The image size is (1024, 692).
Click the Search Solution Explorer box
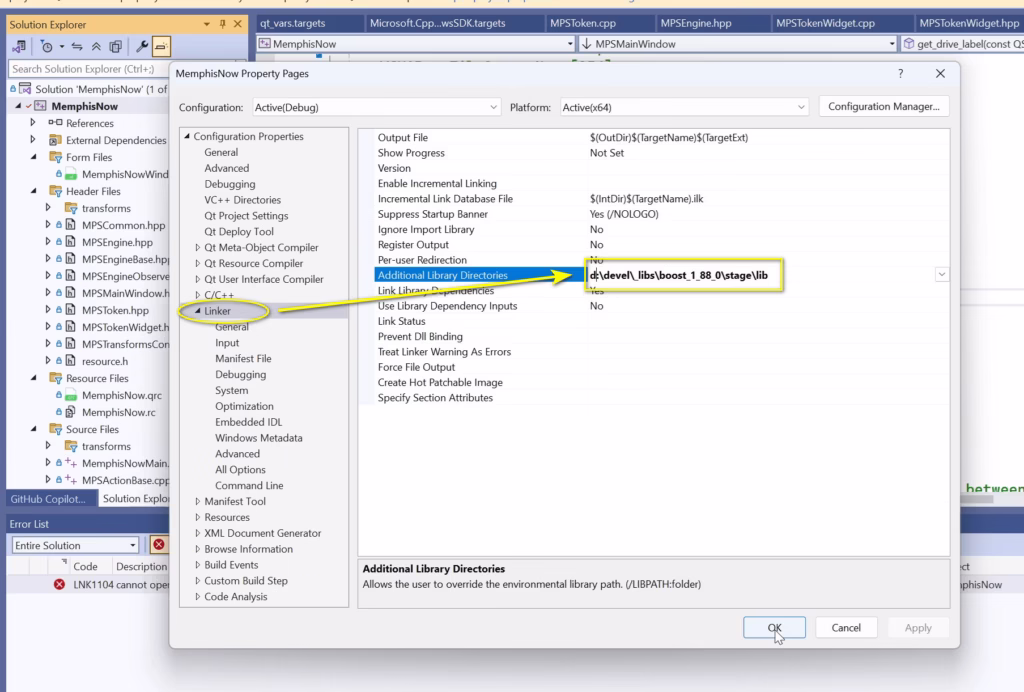click(85, 69)
